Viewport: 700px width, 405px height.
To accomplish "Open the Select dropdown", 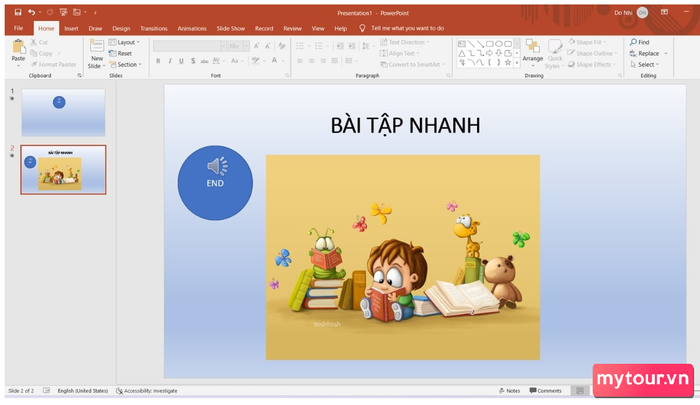I will (x=645, y=64).
